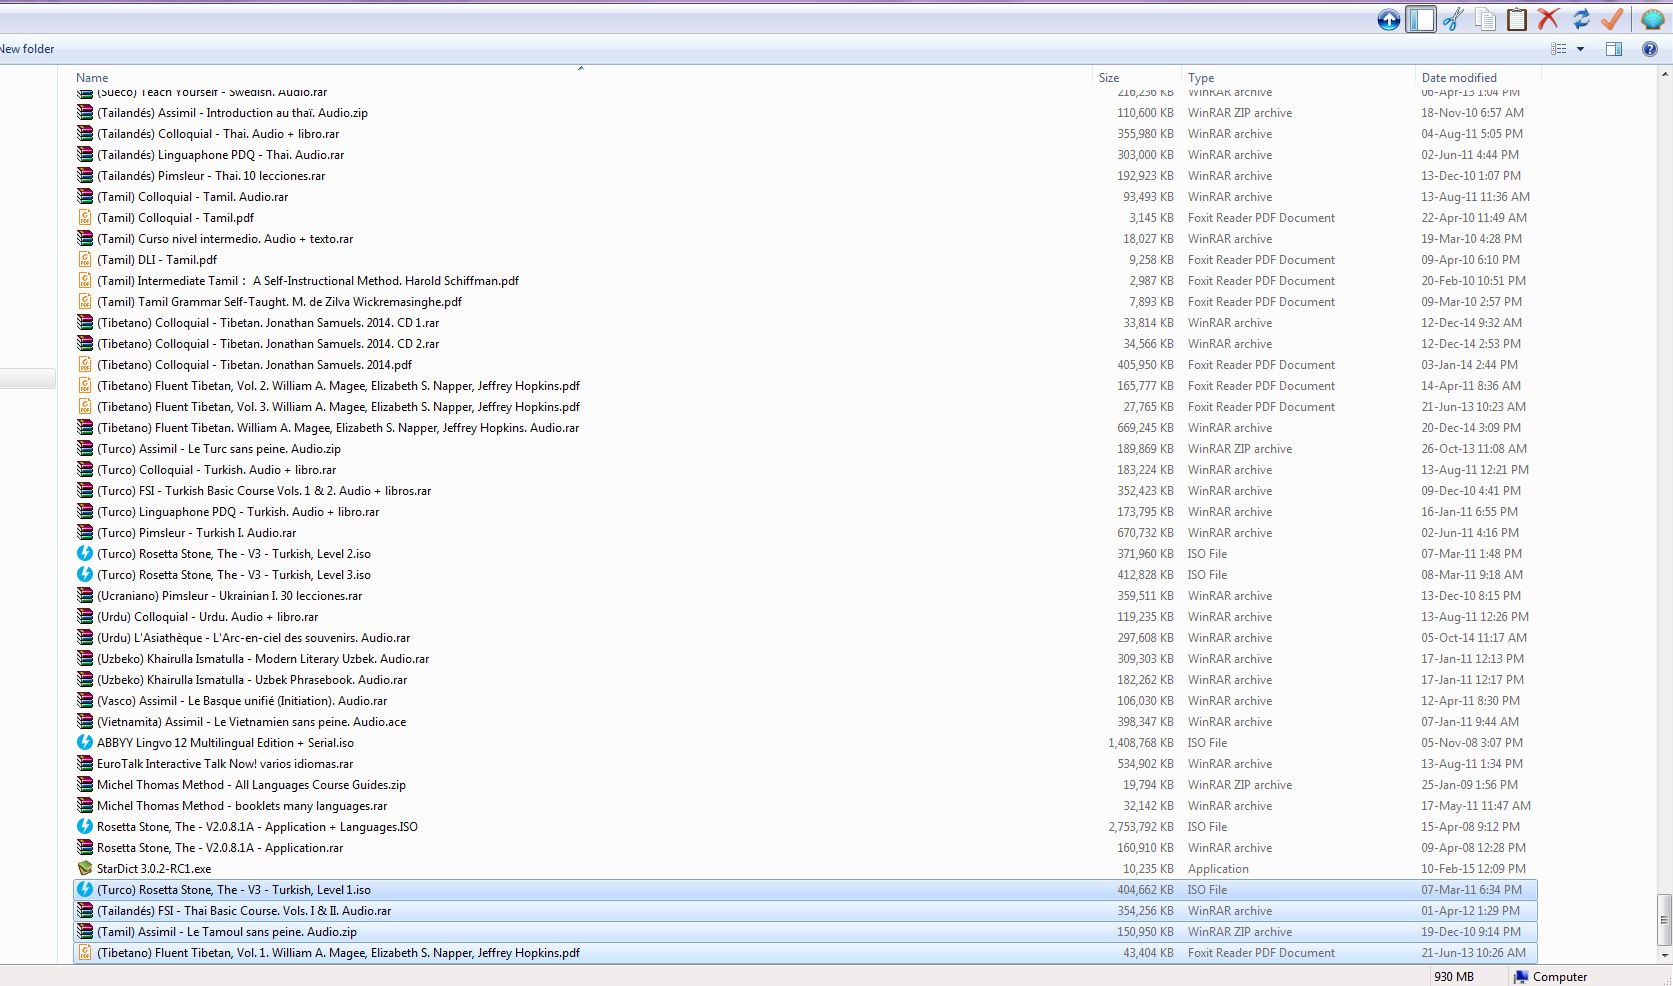Viewport: 1673px width, 986px height.
Task: Toggle the navigation pane toolbar button
Action: click(x=1421, y=19)
